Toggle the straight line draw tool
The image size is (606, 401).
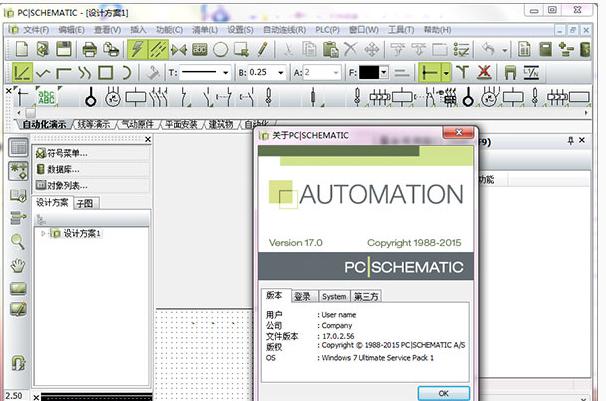(x=22, y=72)
